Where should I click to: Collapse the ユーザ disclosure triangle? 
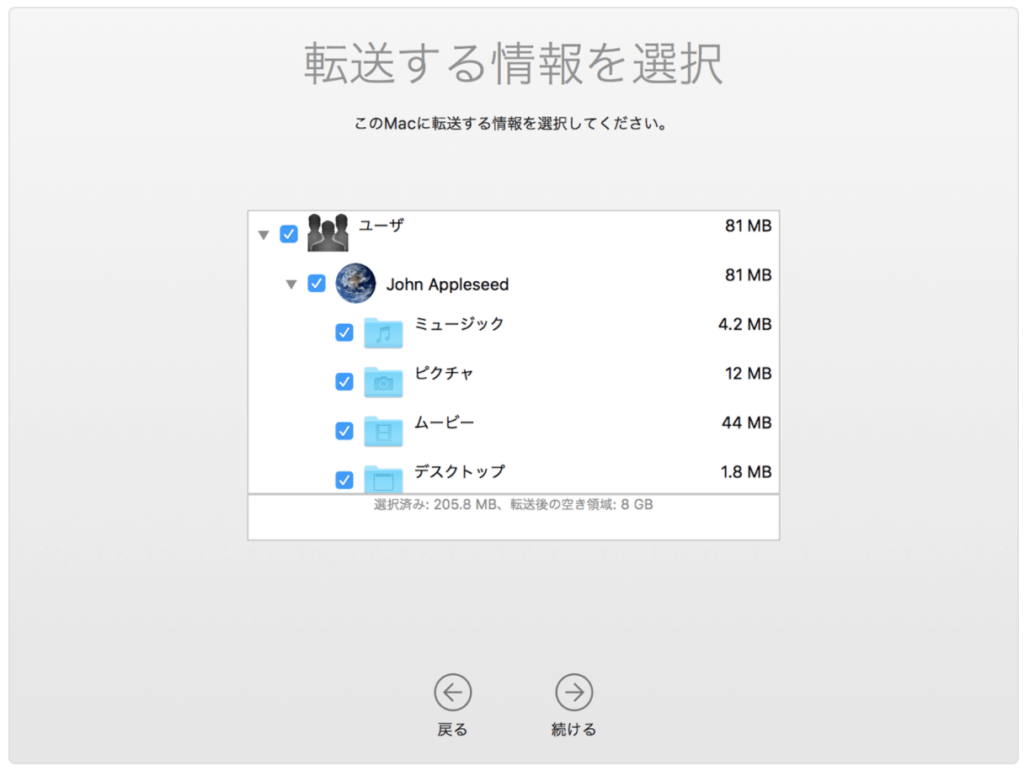(x=264, y=234)
